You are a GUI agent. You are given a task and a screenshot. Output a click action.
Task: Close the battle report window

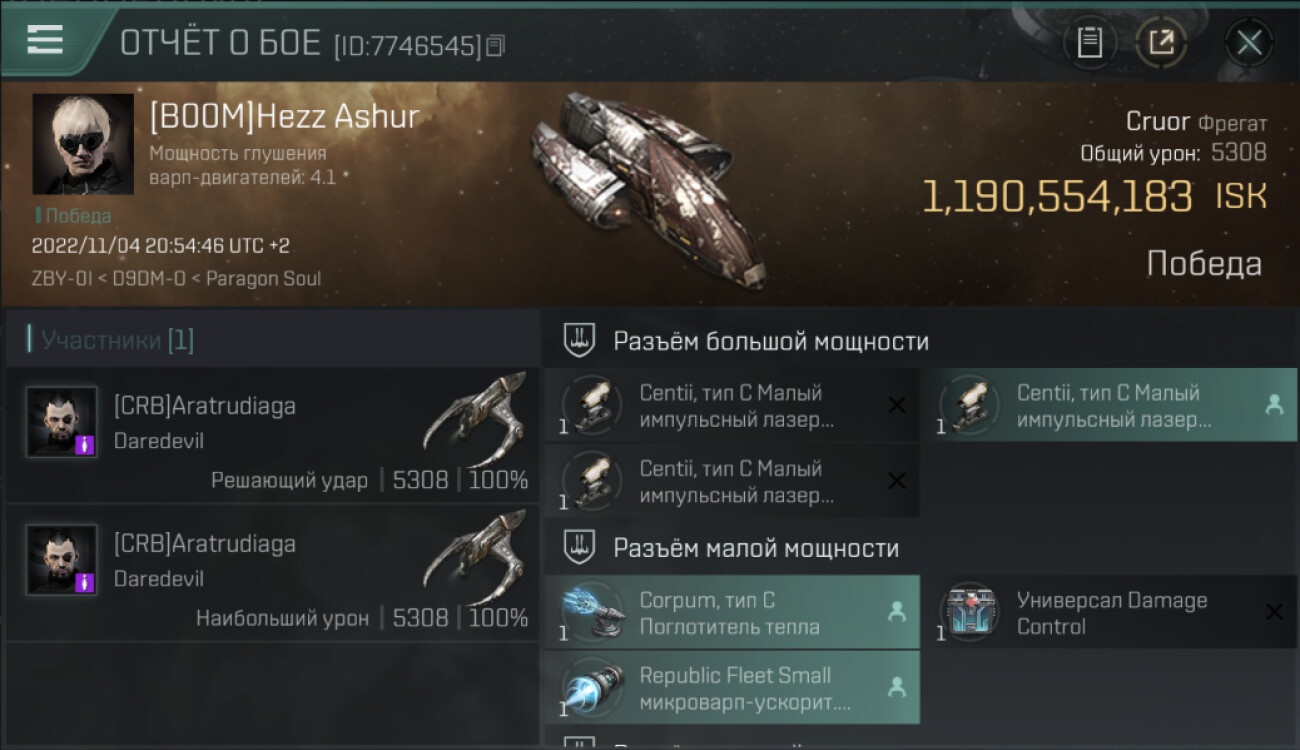pos(1249,42)
